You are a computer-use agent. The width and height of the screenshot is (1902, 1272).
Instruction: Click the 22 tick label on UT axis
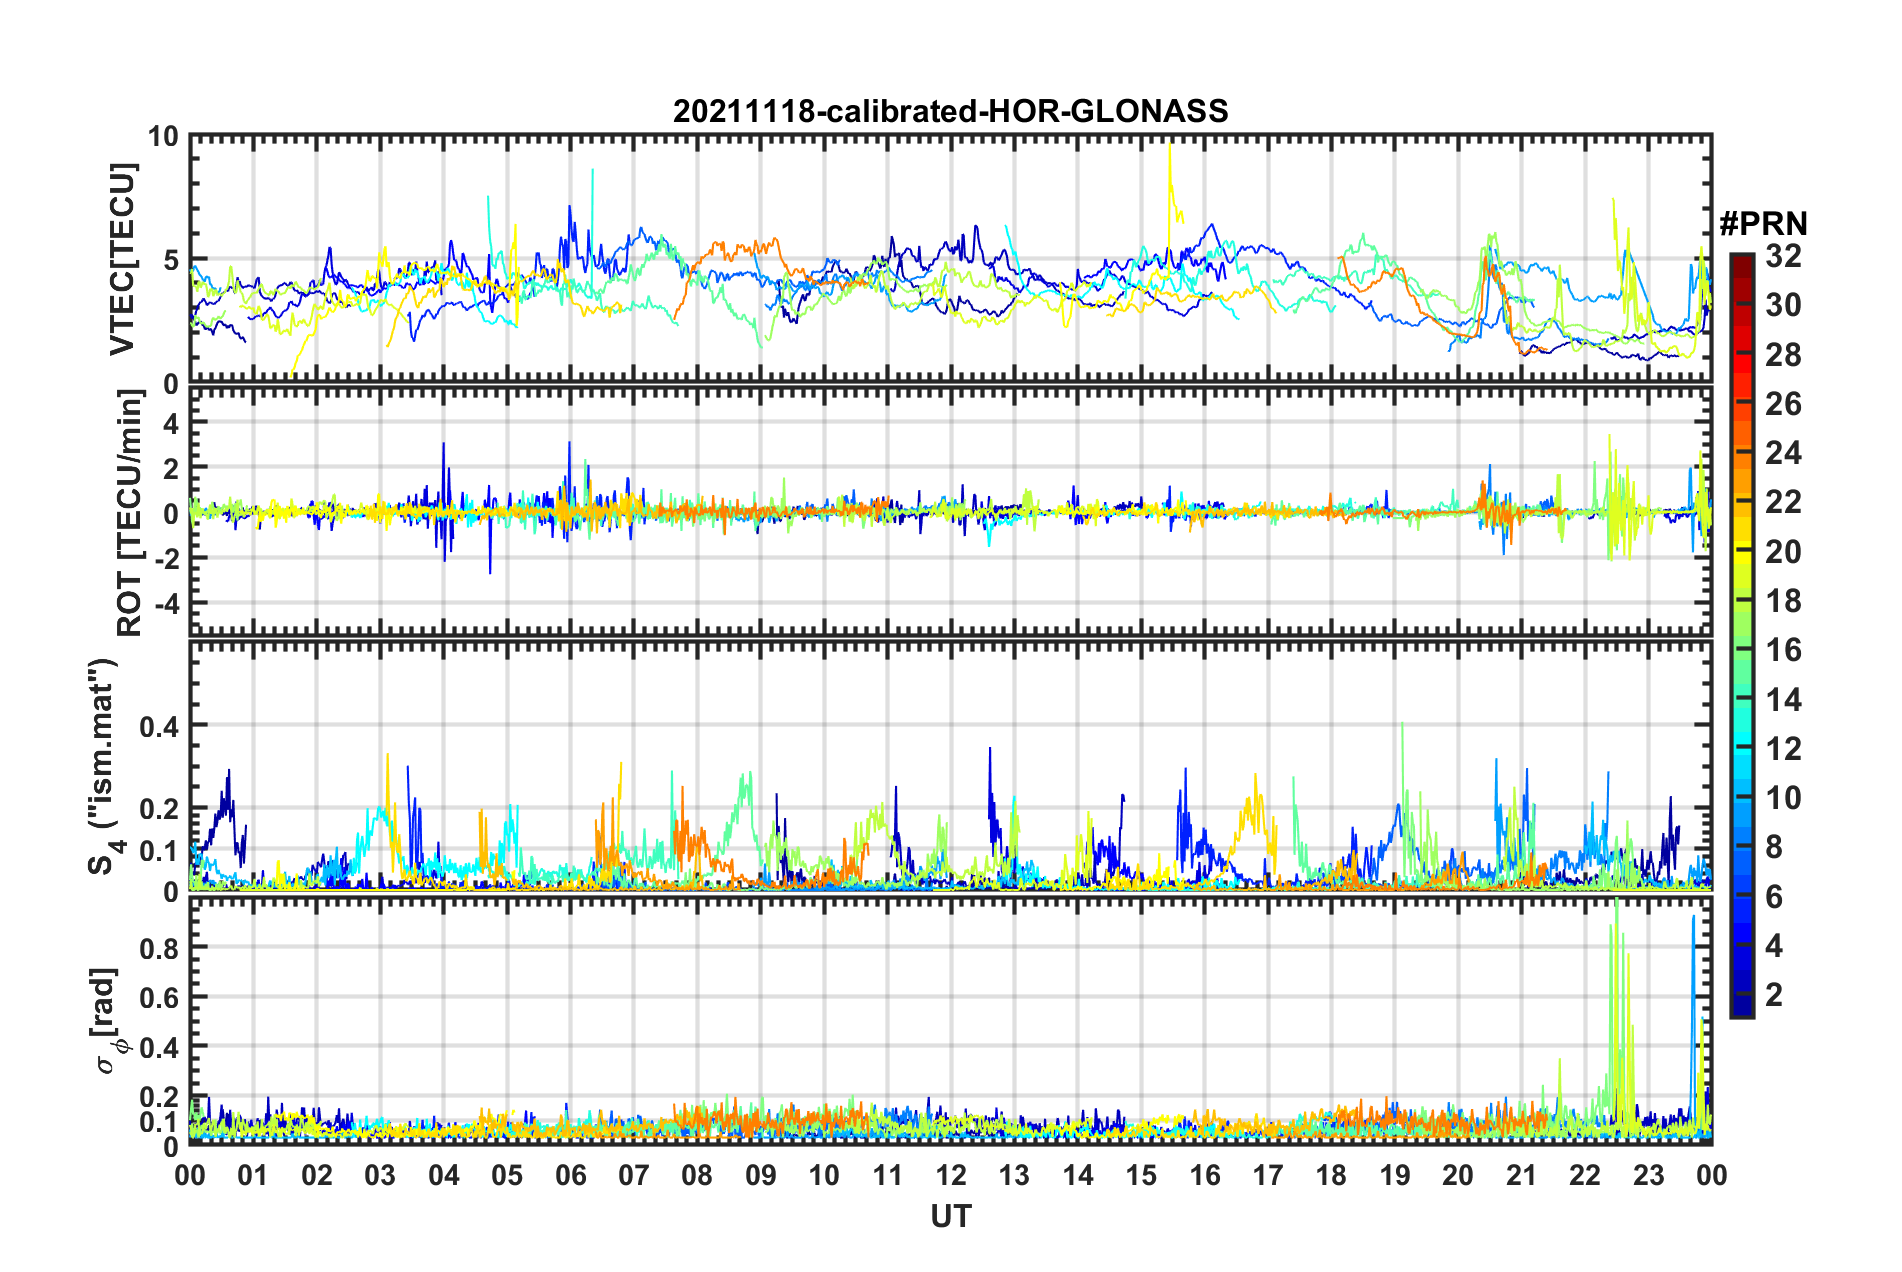coord(1584,1175)
